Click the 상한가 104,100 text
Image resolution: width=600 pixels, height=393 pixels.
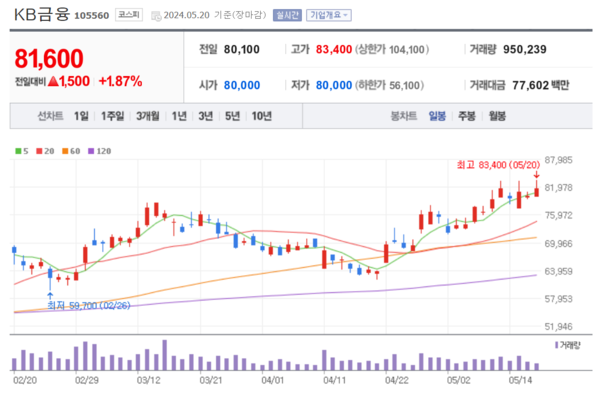(x=392, y=49)
